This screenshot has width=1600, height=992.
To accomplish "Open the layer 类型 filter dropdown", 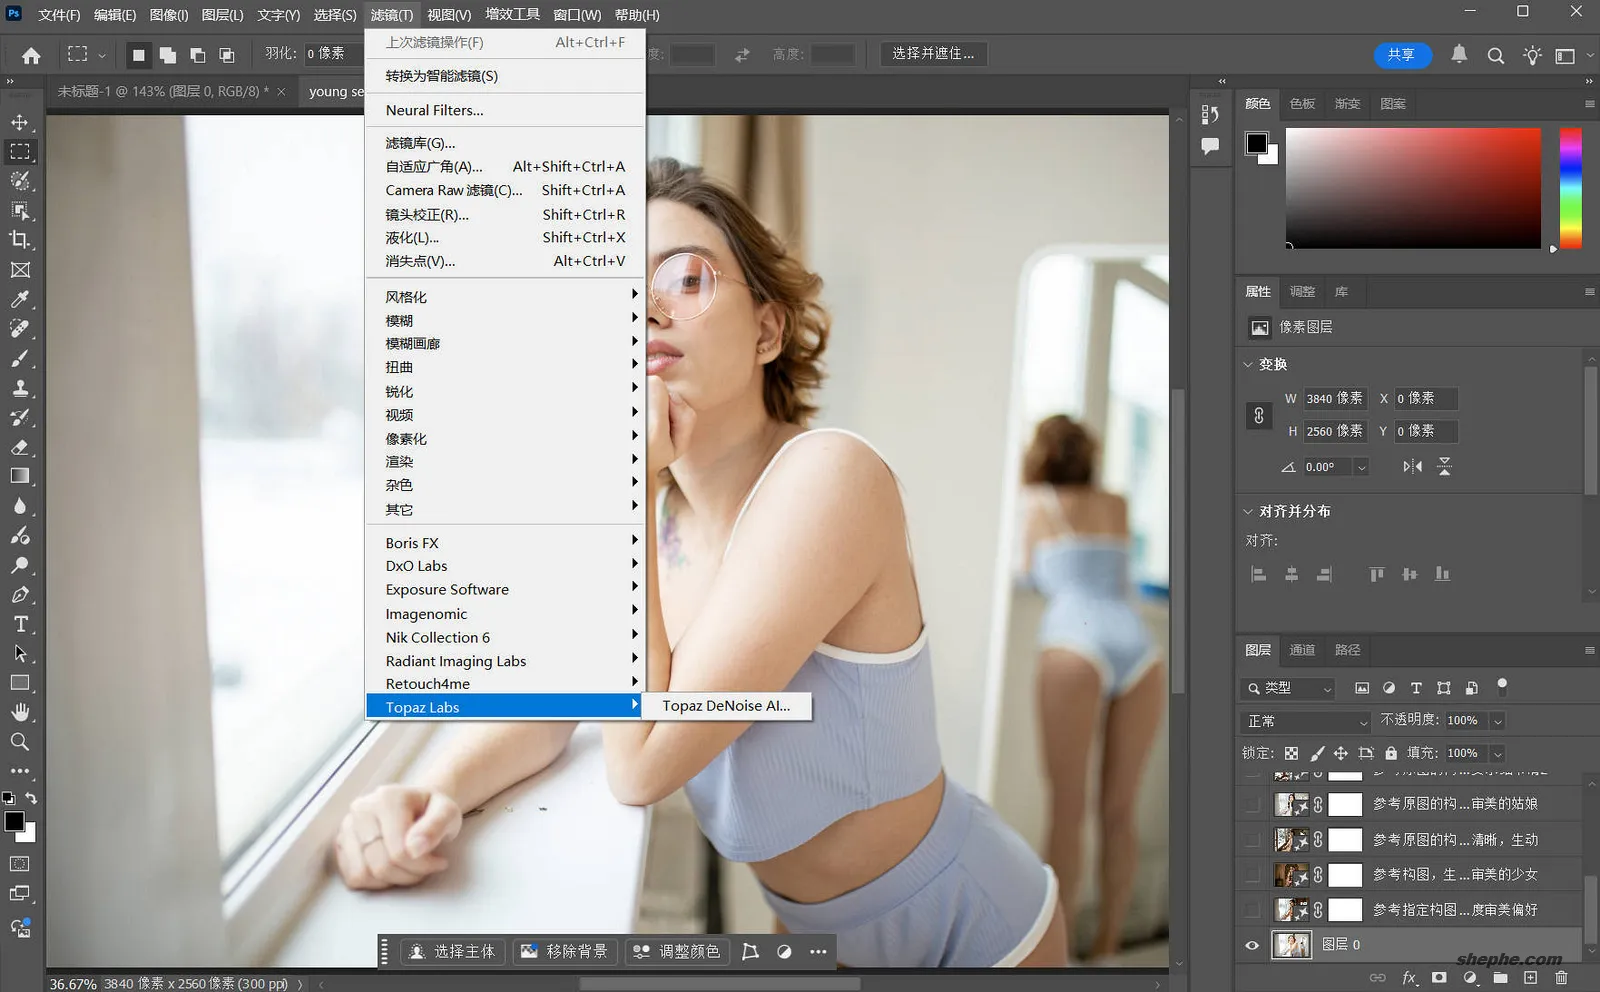I will 1287,688.
